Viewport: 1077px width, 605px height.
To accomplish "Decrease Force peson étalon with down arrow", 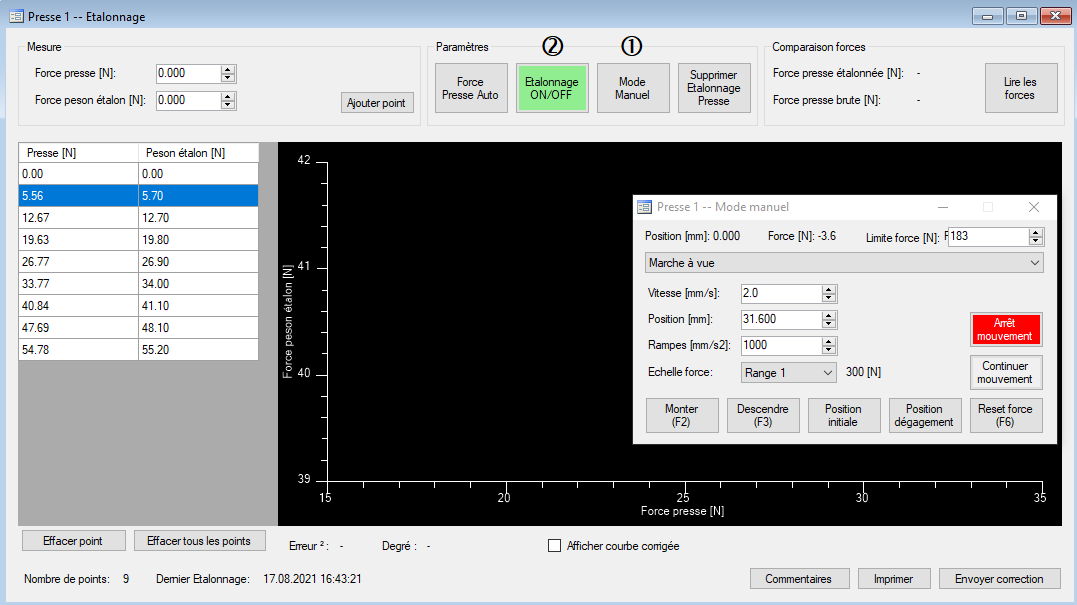I will 228,104.
